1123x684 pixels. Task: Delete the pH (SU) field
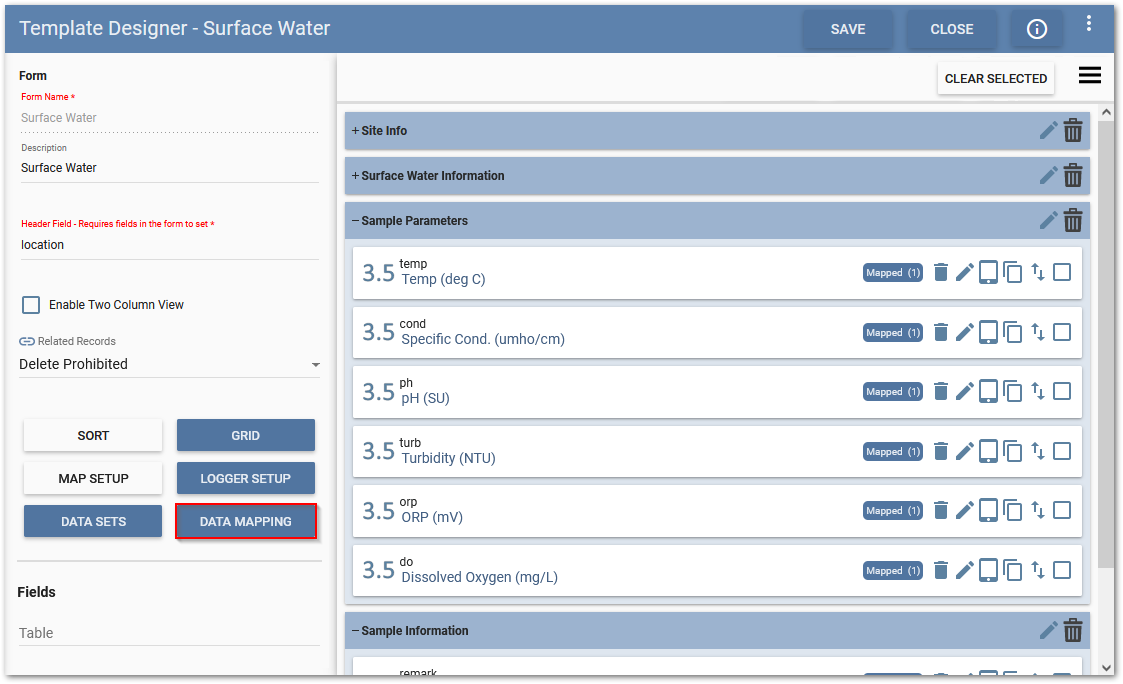coord(940,391)
